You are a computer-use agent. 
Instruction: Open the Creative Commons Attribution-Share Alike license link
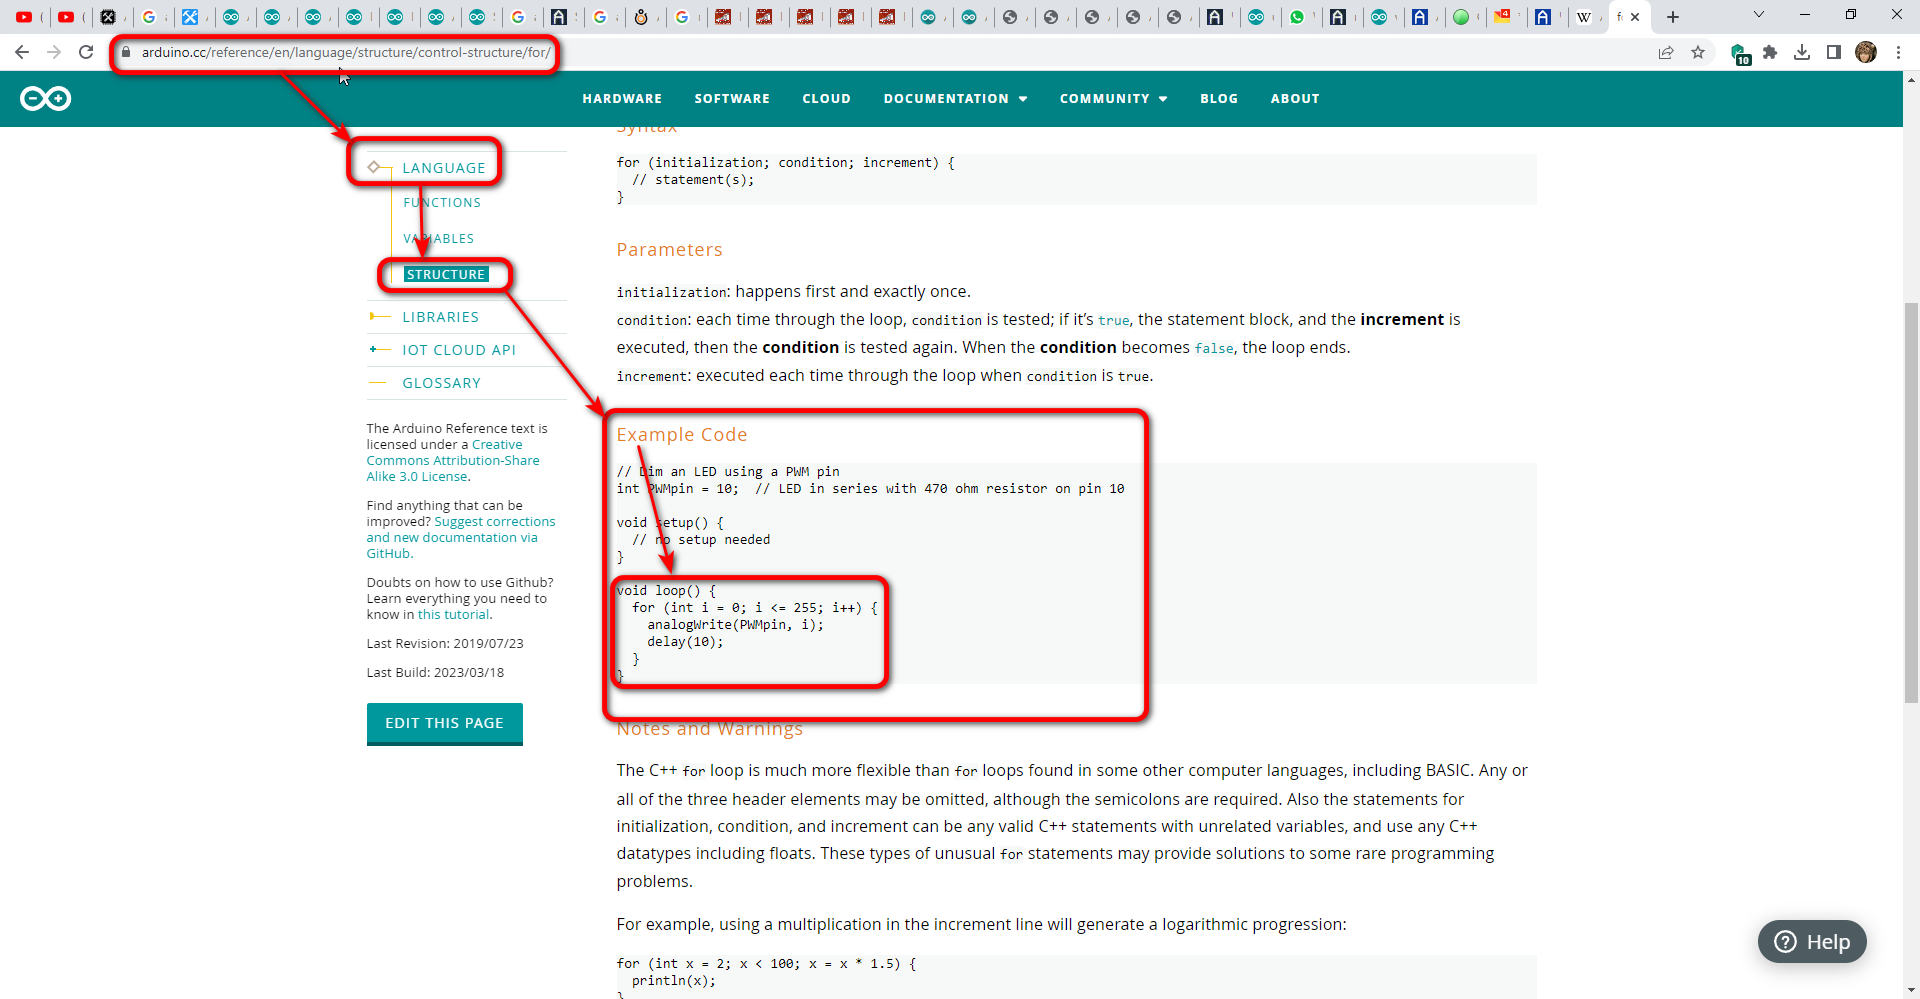tap(453, 461)
